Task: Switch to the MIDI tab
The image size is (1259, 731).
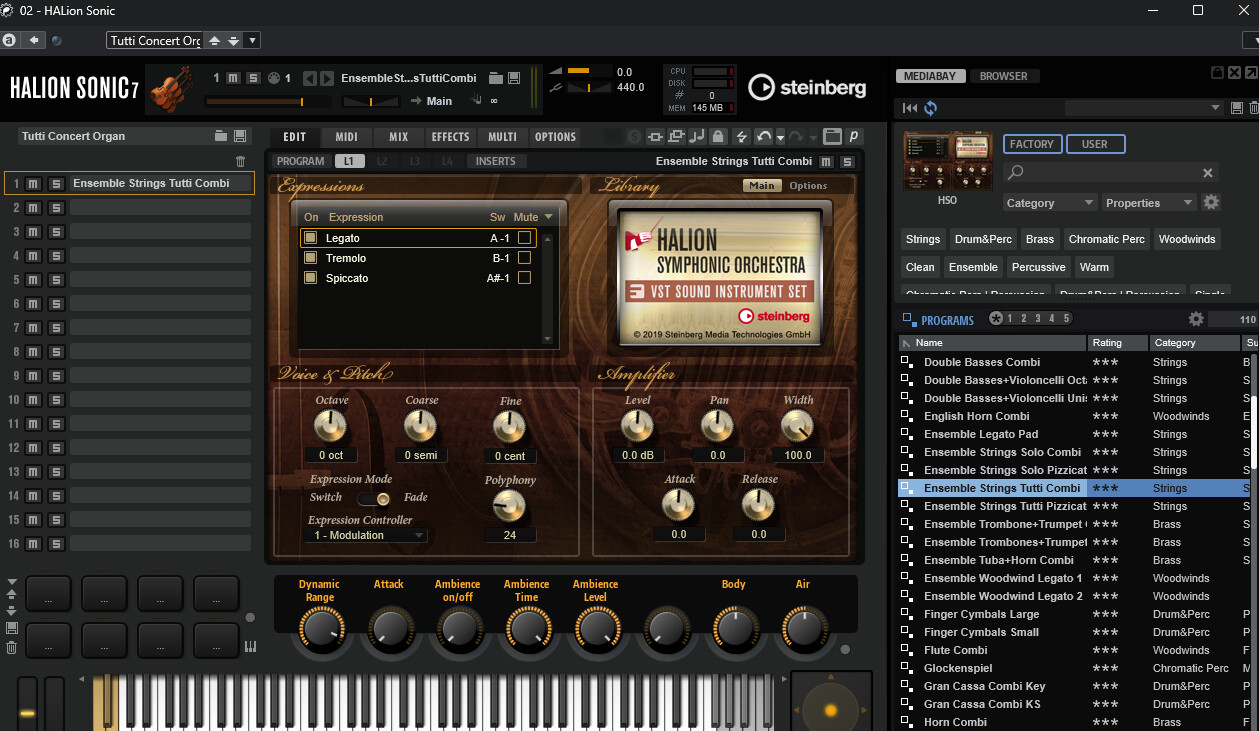Action: point(346,137)
